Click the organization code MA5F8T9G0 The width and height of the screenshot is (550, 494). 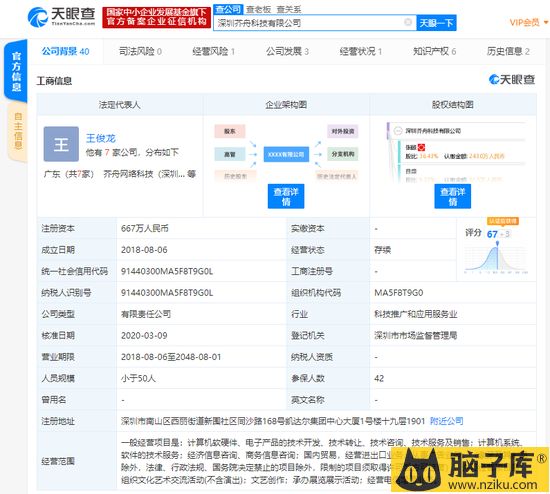pyautogui.click(x=399, y=293)
